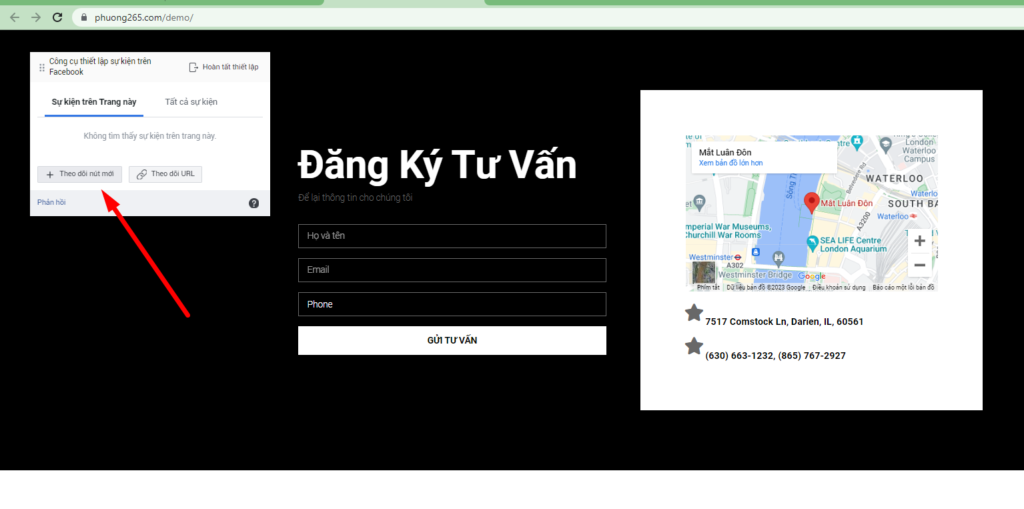This screenshot has width=1024, height=509.
Task: Click the 'Theo dõi nút mới' button
Action: (x=79, y=174)
